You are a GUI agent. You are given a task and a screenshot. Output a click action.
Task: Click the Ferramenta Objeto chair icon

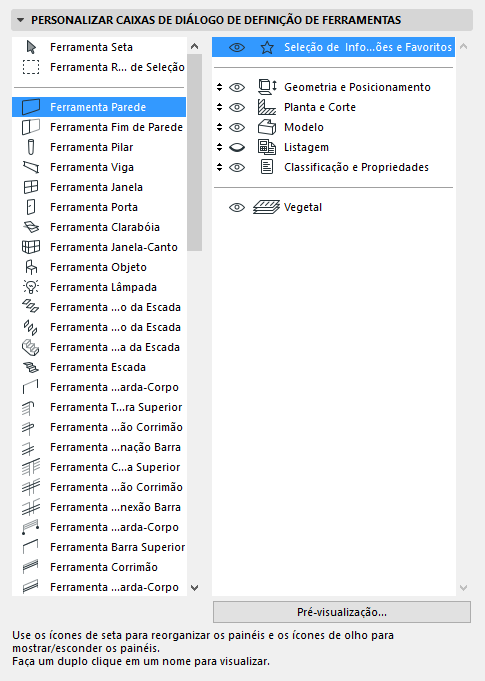click(31, 267)
